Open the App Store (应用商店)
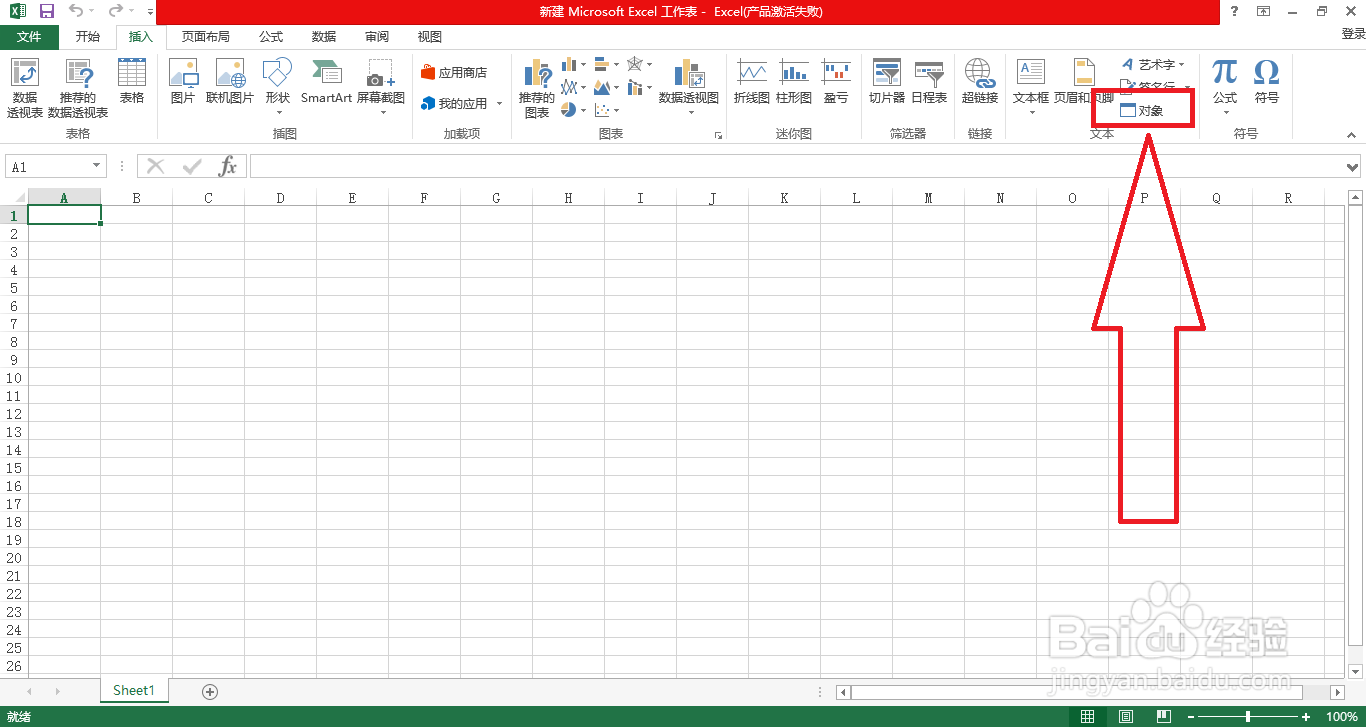Screen dimensions: 1366x727 point(455,73)
